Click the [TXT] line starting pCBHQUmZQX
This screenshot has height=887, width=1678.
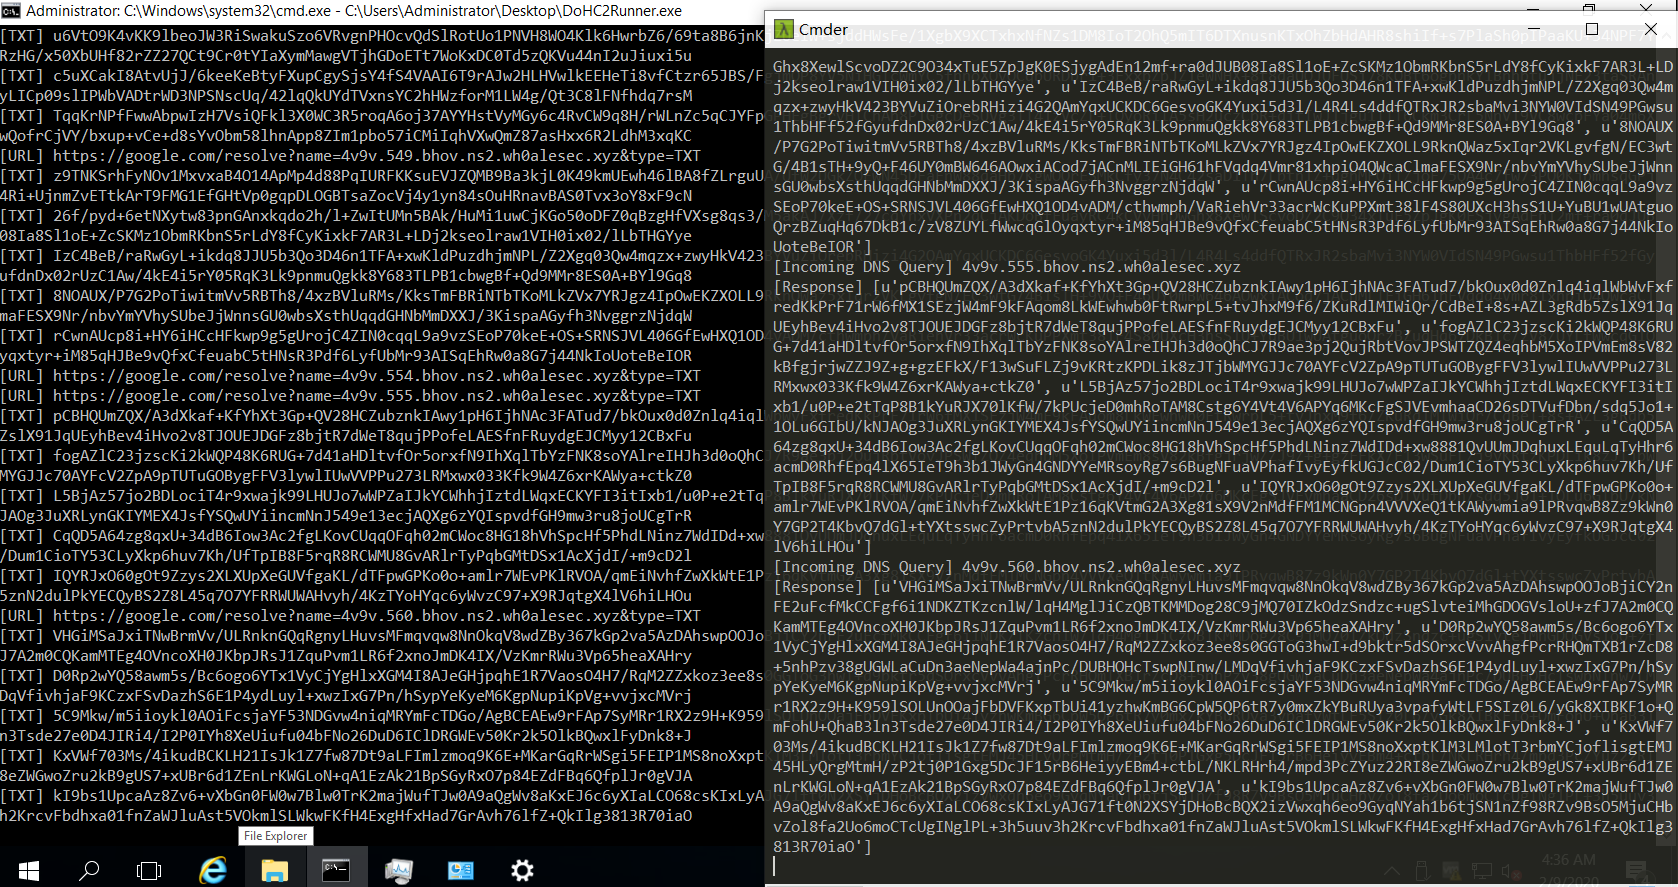pyautogui.click(x=382, y=415)
